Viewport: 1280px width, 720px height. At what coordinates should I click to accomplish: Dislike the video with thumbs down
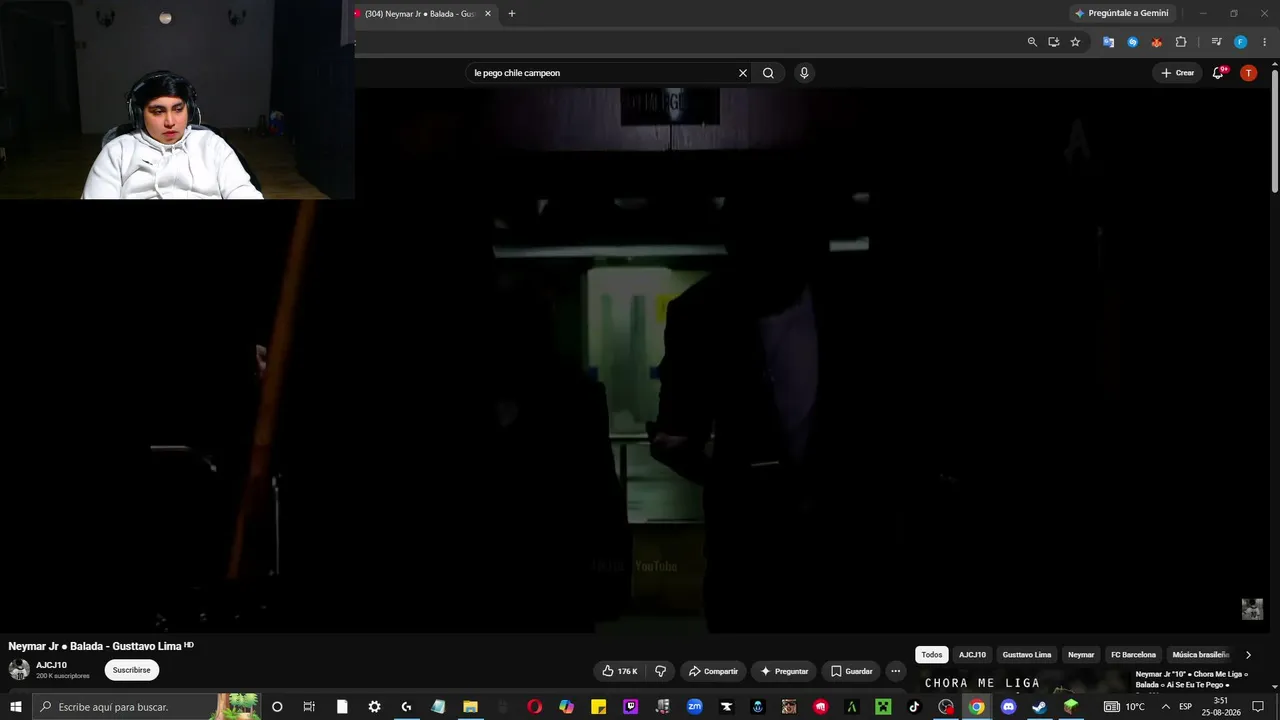pos(660,671)
